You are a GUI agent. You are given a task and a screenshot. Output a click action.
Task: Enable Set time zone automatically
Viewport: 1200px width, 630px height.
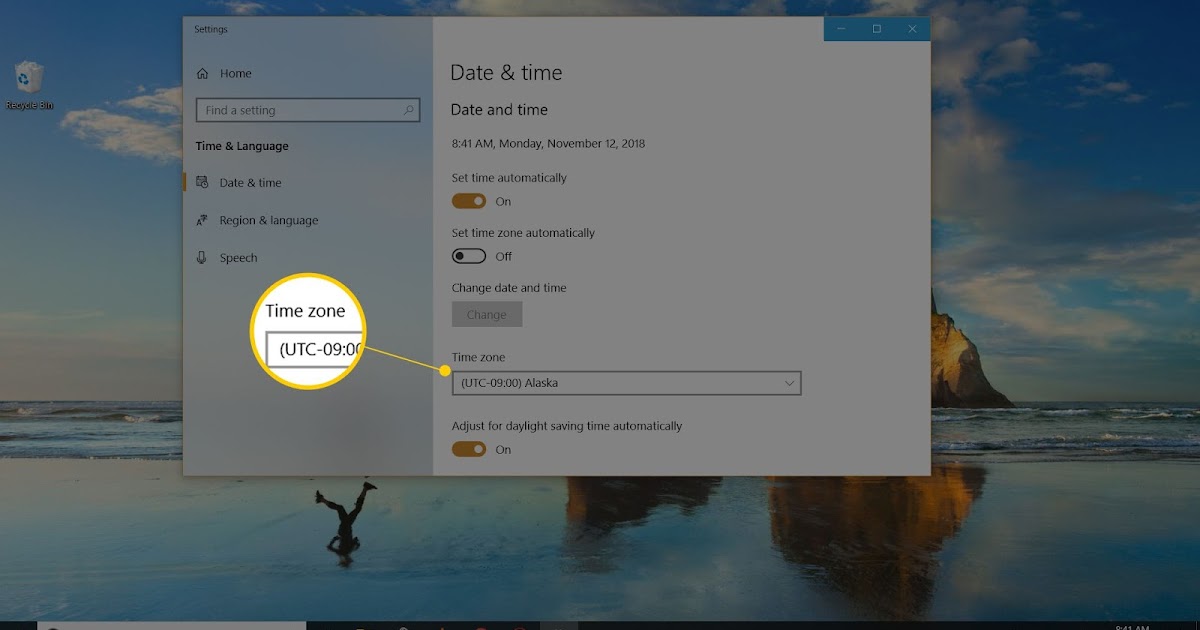point(469,256)
